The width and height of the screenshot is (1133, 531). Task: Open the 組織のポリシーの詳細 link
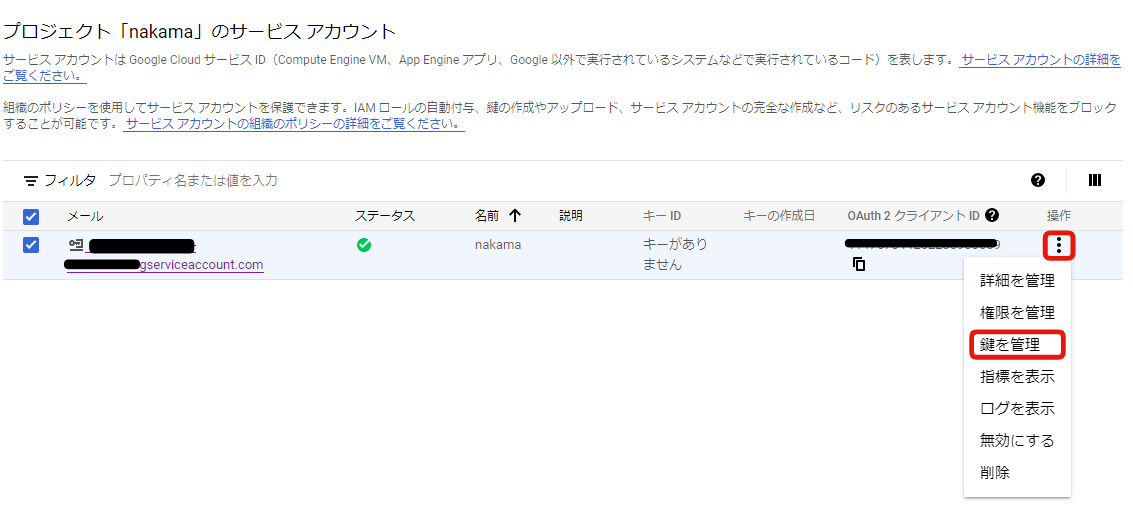[x=294, y=124]
